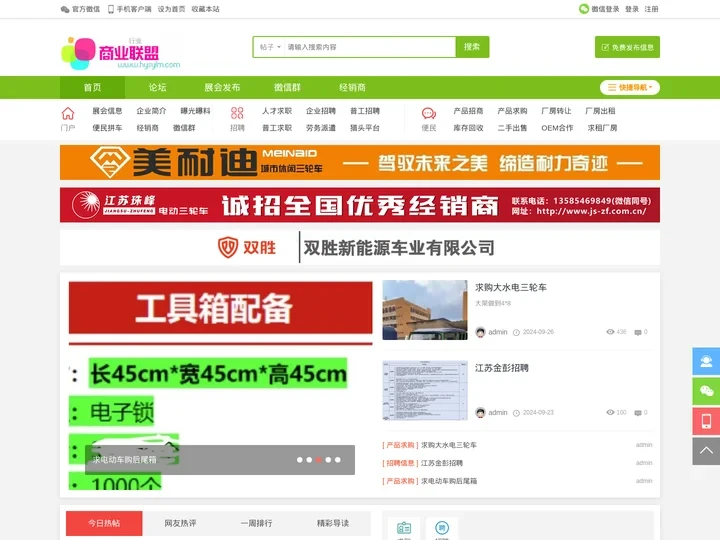Click comment icon on 求购大水电三轮车 post
Viewport: 720px width, 540px height.
[x=637, y=332]
